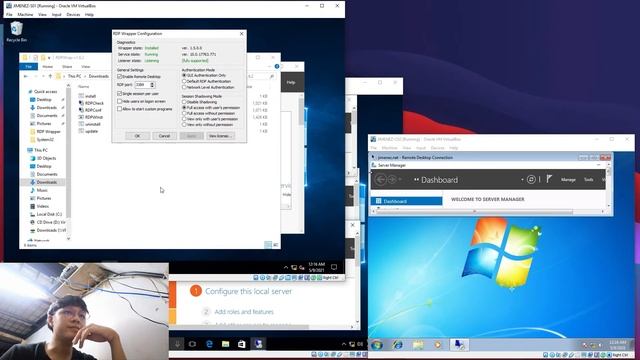Viewport: 640px width, 360px height.
Task: Select the RDPConf file
Action: (93, 110)
